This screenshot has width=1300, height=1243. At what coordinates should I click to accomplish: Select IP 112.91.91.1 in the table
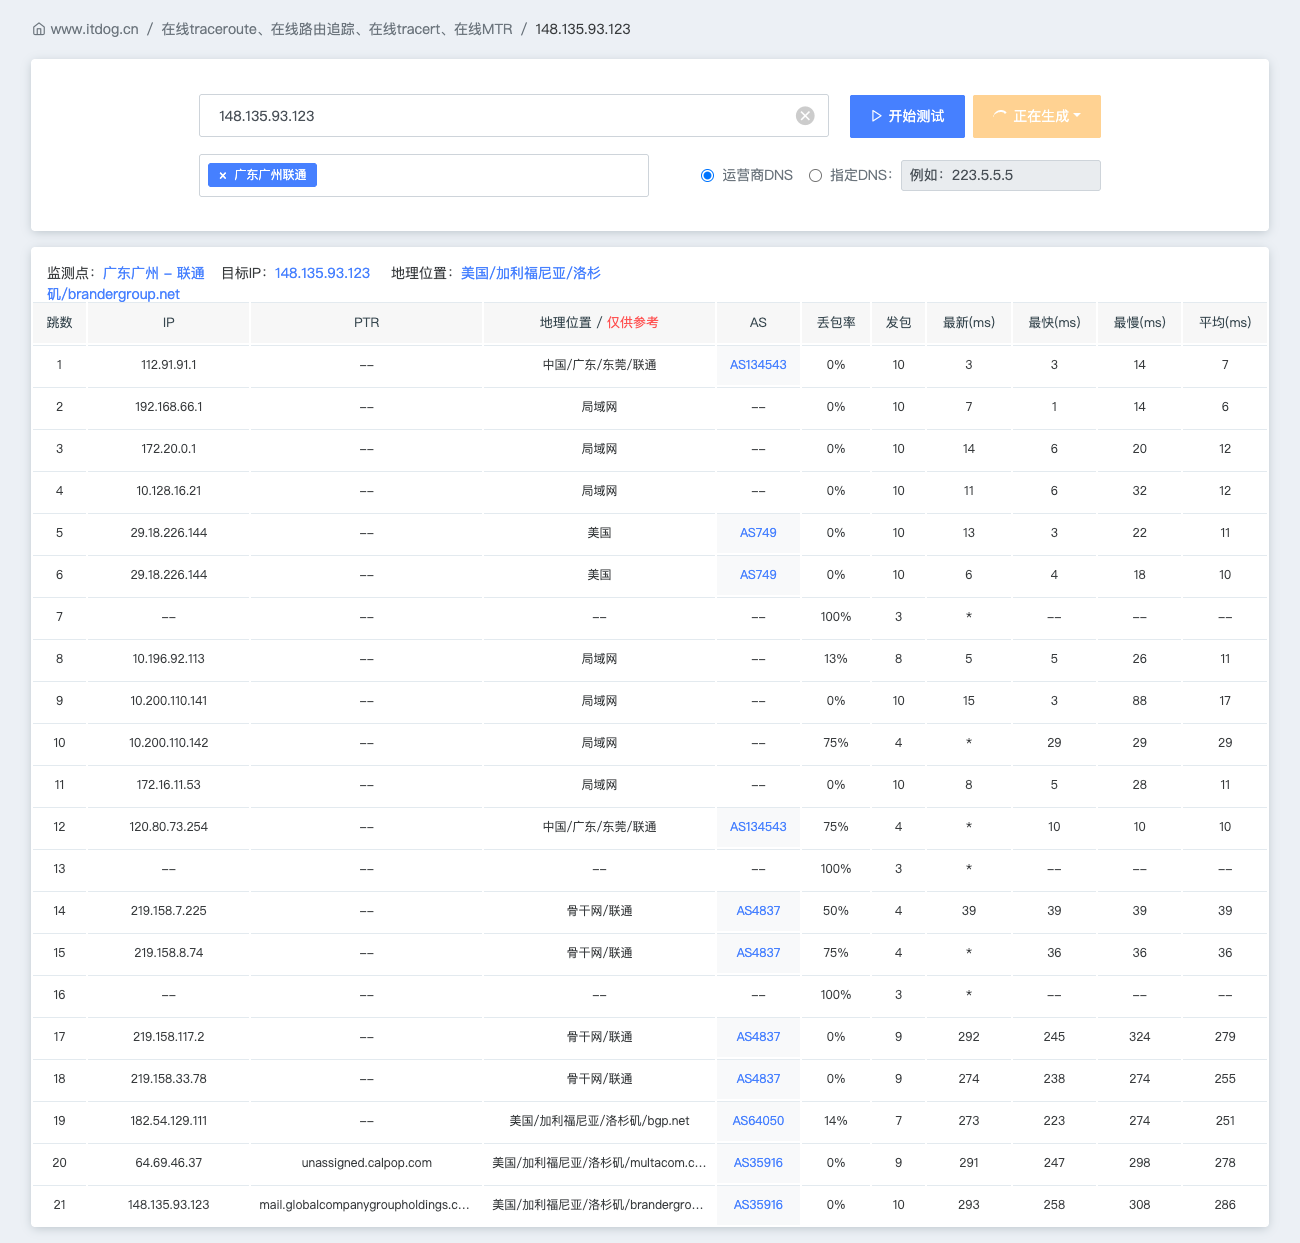(169, 365)
